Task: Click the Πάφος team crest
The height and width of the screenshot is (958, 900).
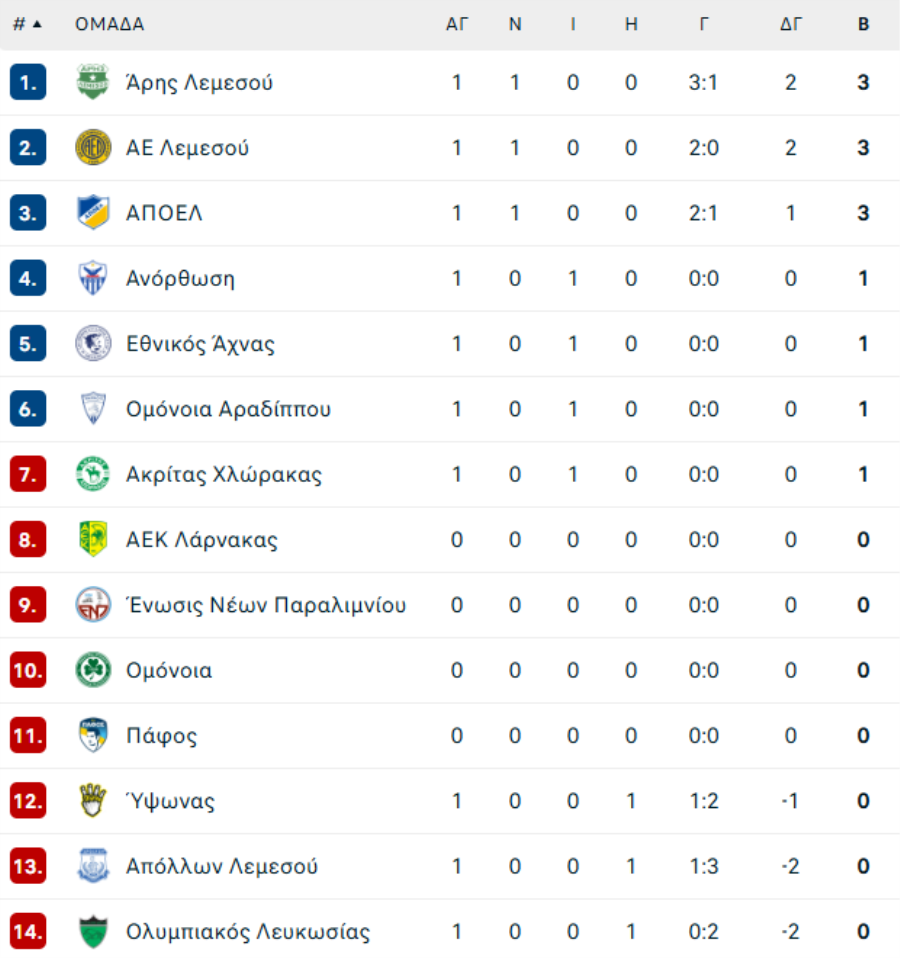Action: [x=93, y=735]
